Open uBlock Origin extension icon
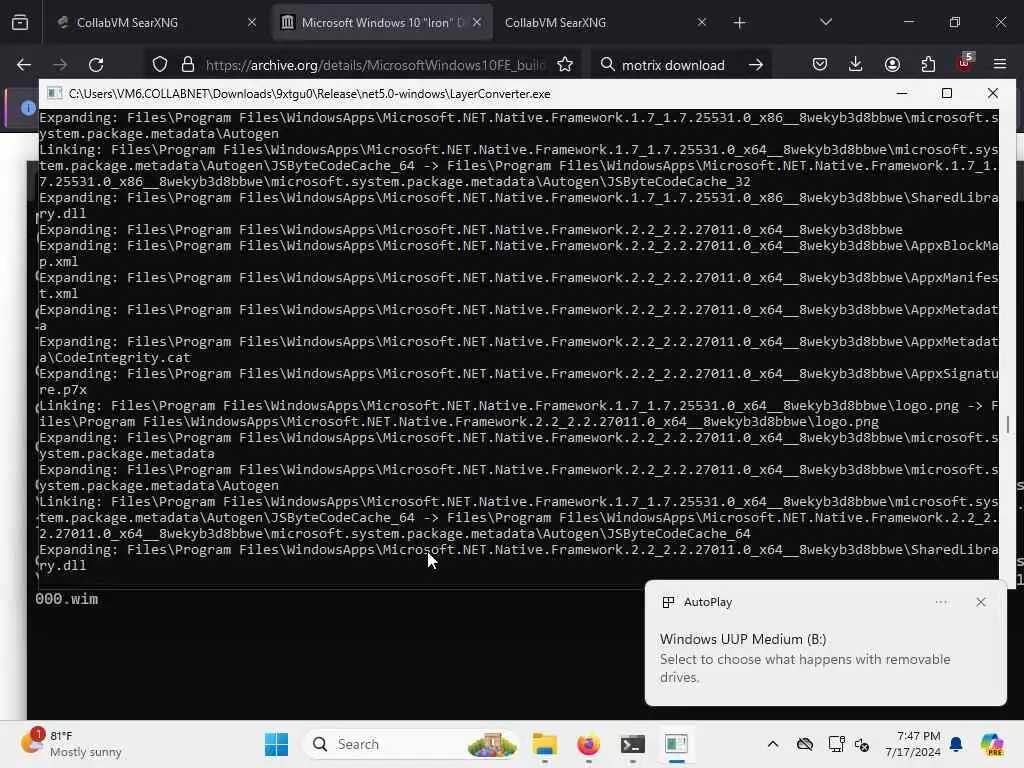The image size is (1024, 768). pyautogui.click(x=965, y=63)
